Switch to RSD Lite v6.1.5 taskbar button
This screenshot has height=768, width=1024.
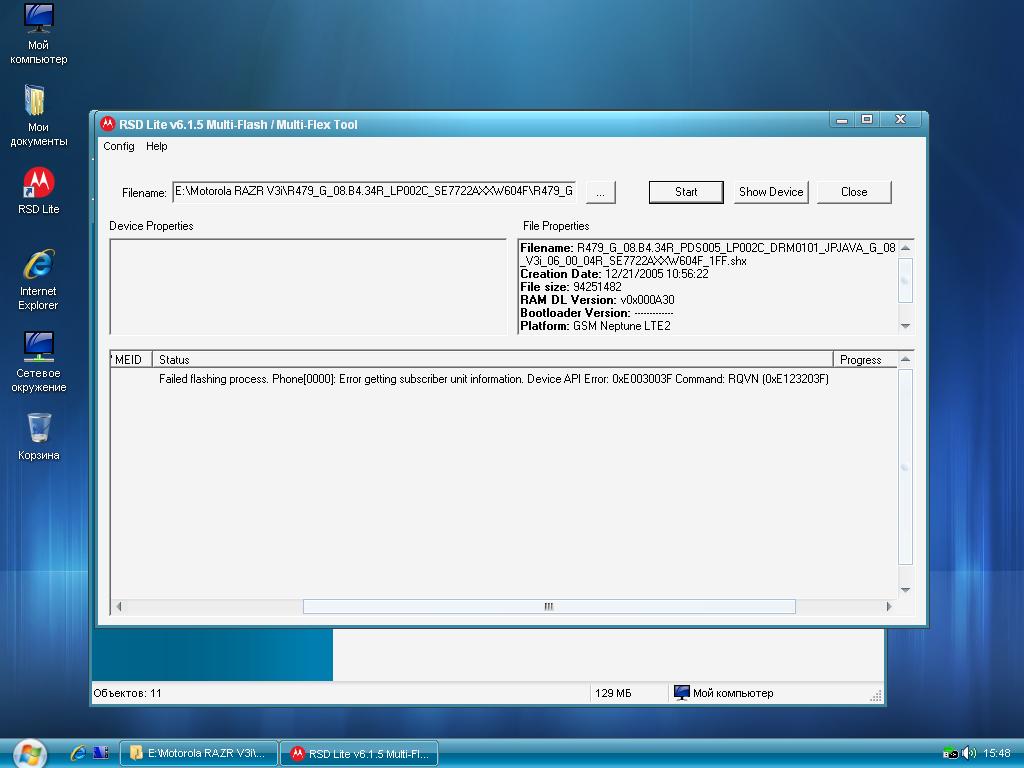pyautogui.click(x=360, y=754)
